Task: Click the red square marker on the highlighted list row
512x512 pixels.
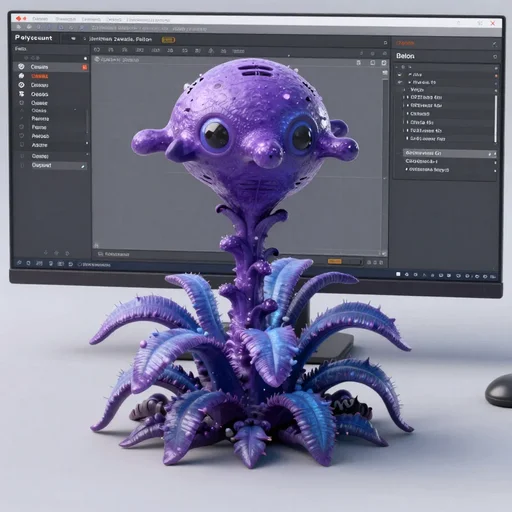Action: pyautogui.click(x=85, y=67)
